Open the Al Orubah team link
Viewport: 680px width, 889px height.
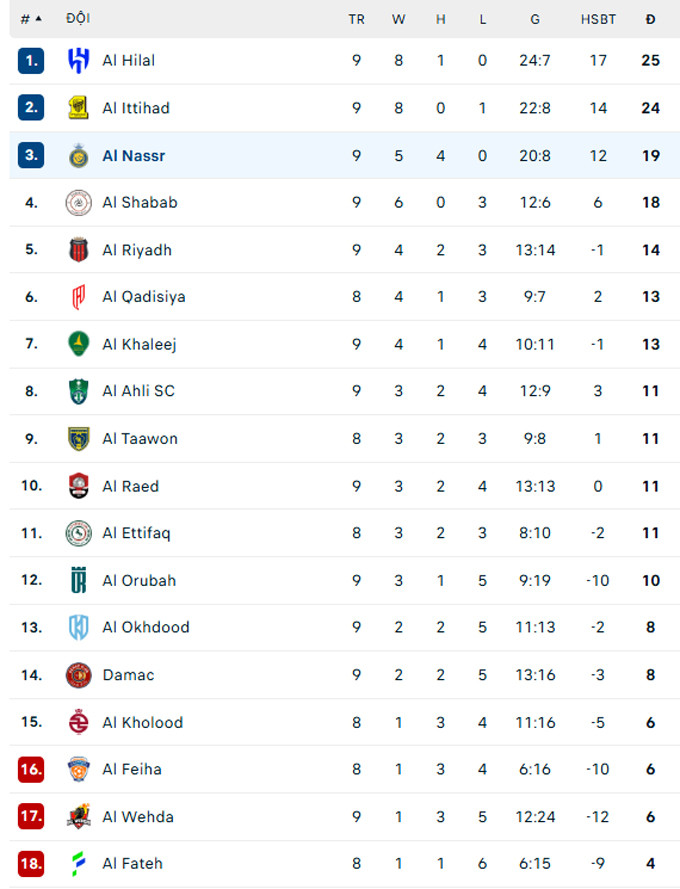click(139, 581)
